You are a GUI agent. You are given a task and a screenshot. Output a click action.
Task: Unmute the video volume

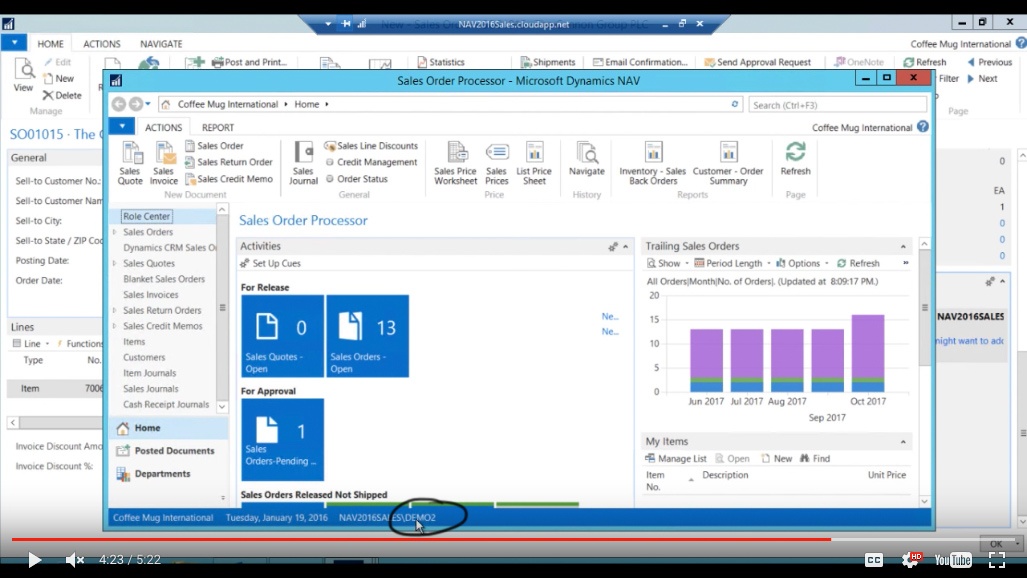point(75,560)
